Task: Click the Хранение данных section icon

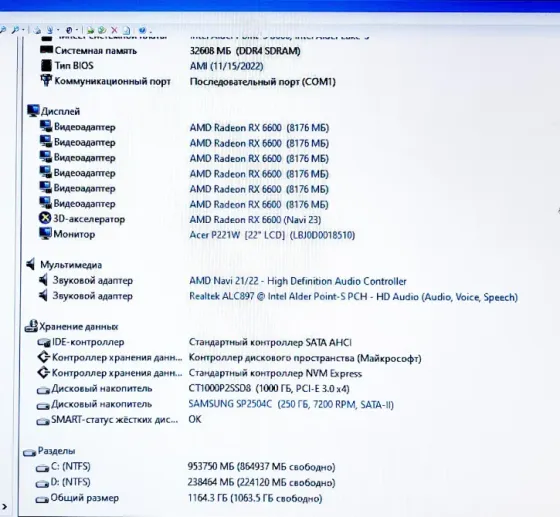Action: click(31, 326)
